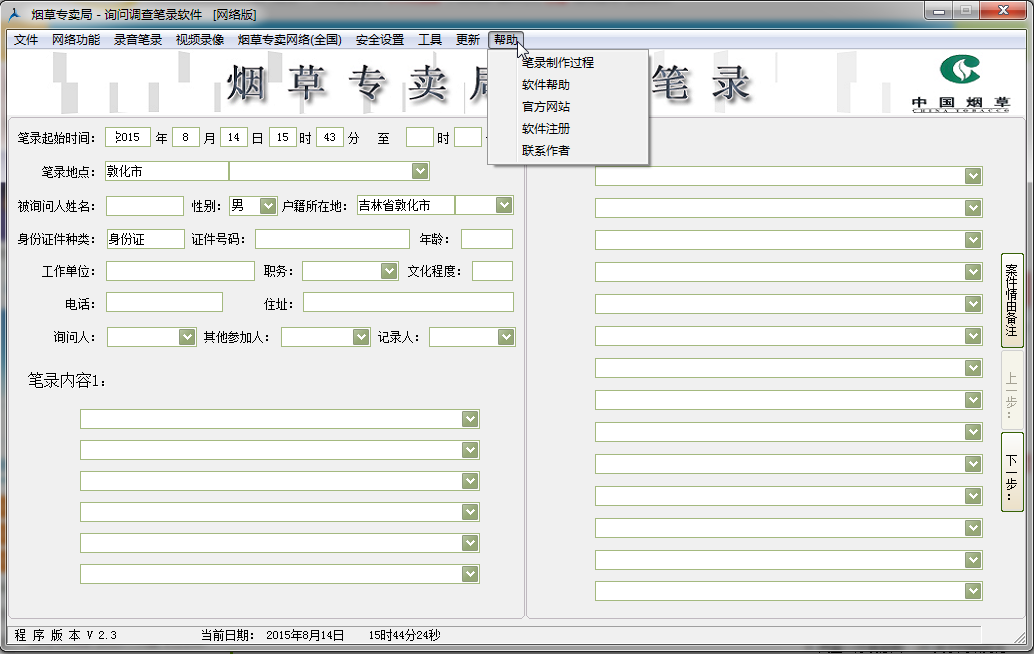
Task: Click the app icon in title bar
Action: coord(15,14)
